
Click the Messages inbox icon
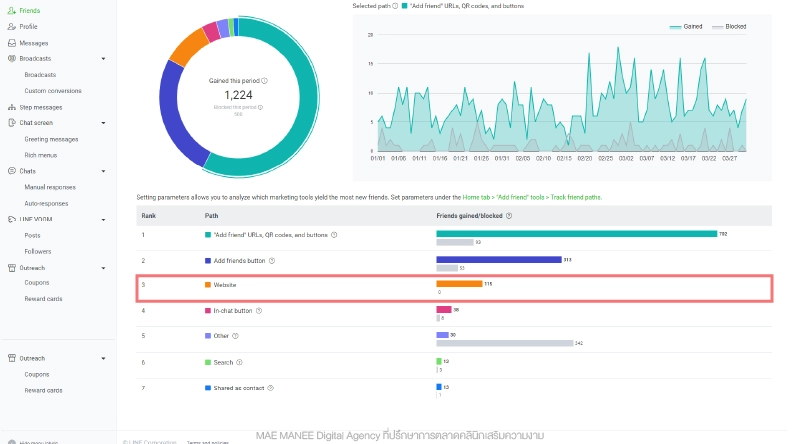[x=12, y=43]
